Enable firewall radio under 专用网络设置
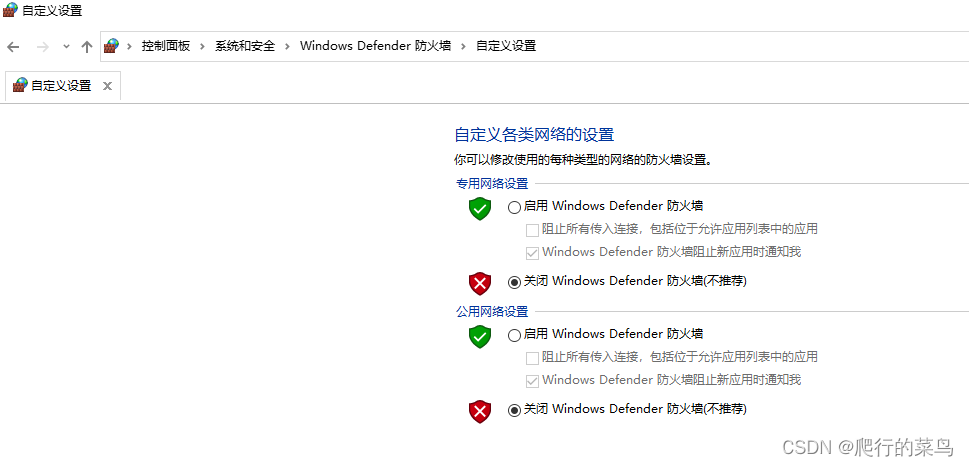The width and height of the screenshot is (969, 466). point(514,208)
